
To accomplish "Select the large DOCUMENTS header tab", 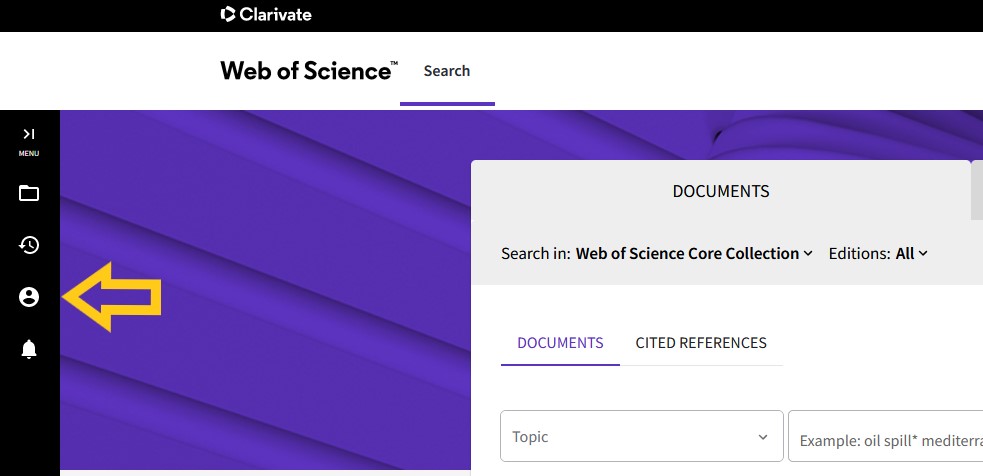I will (721, 191).
